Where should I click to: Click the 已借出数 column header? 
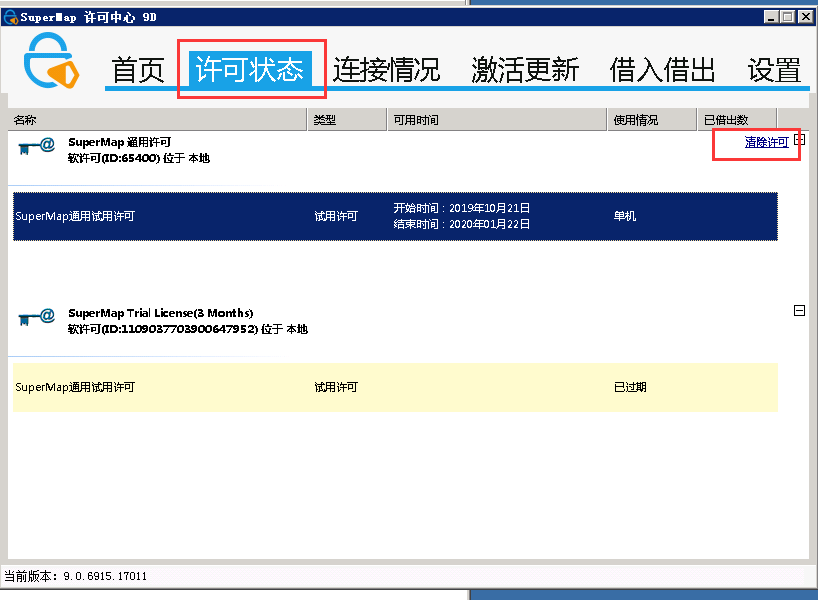click(737, 120)
